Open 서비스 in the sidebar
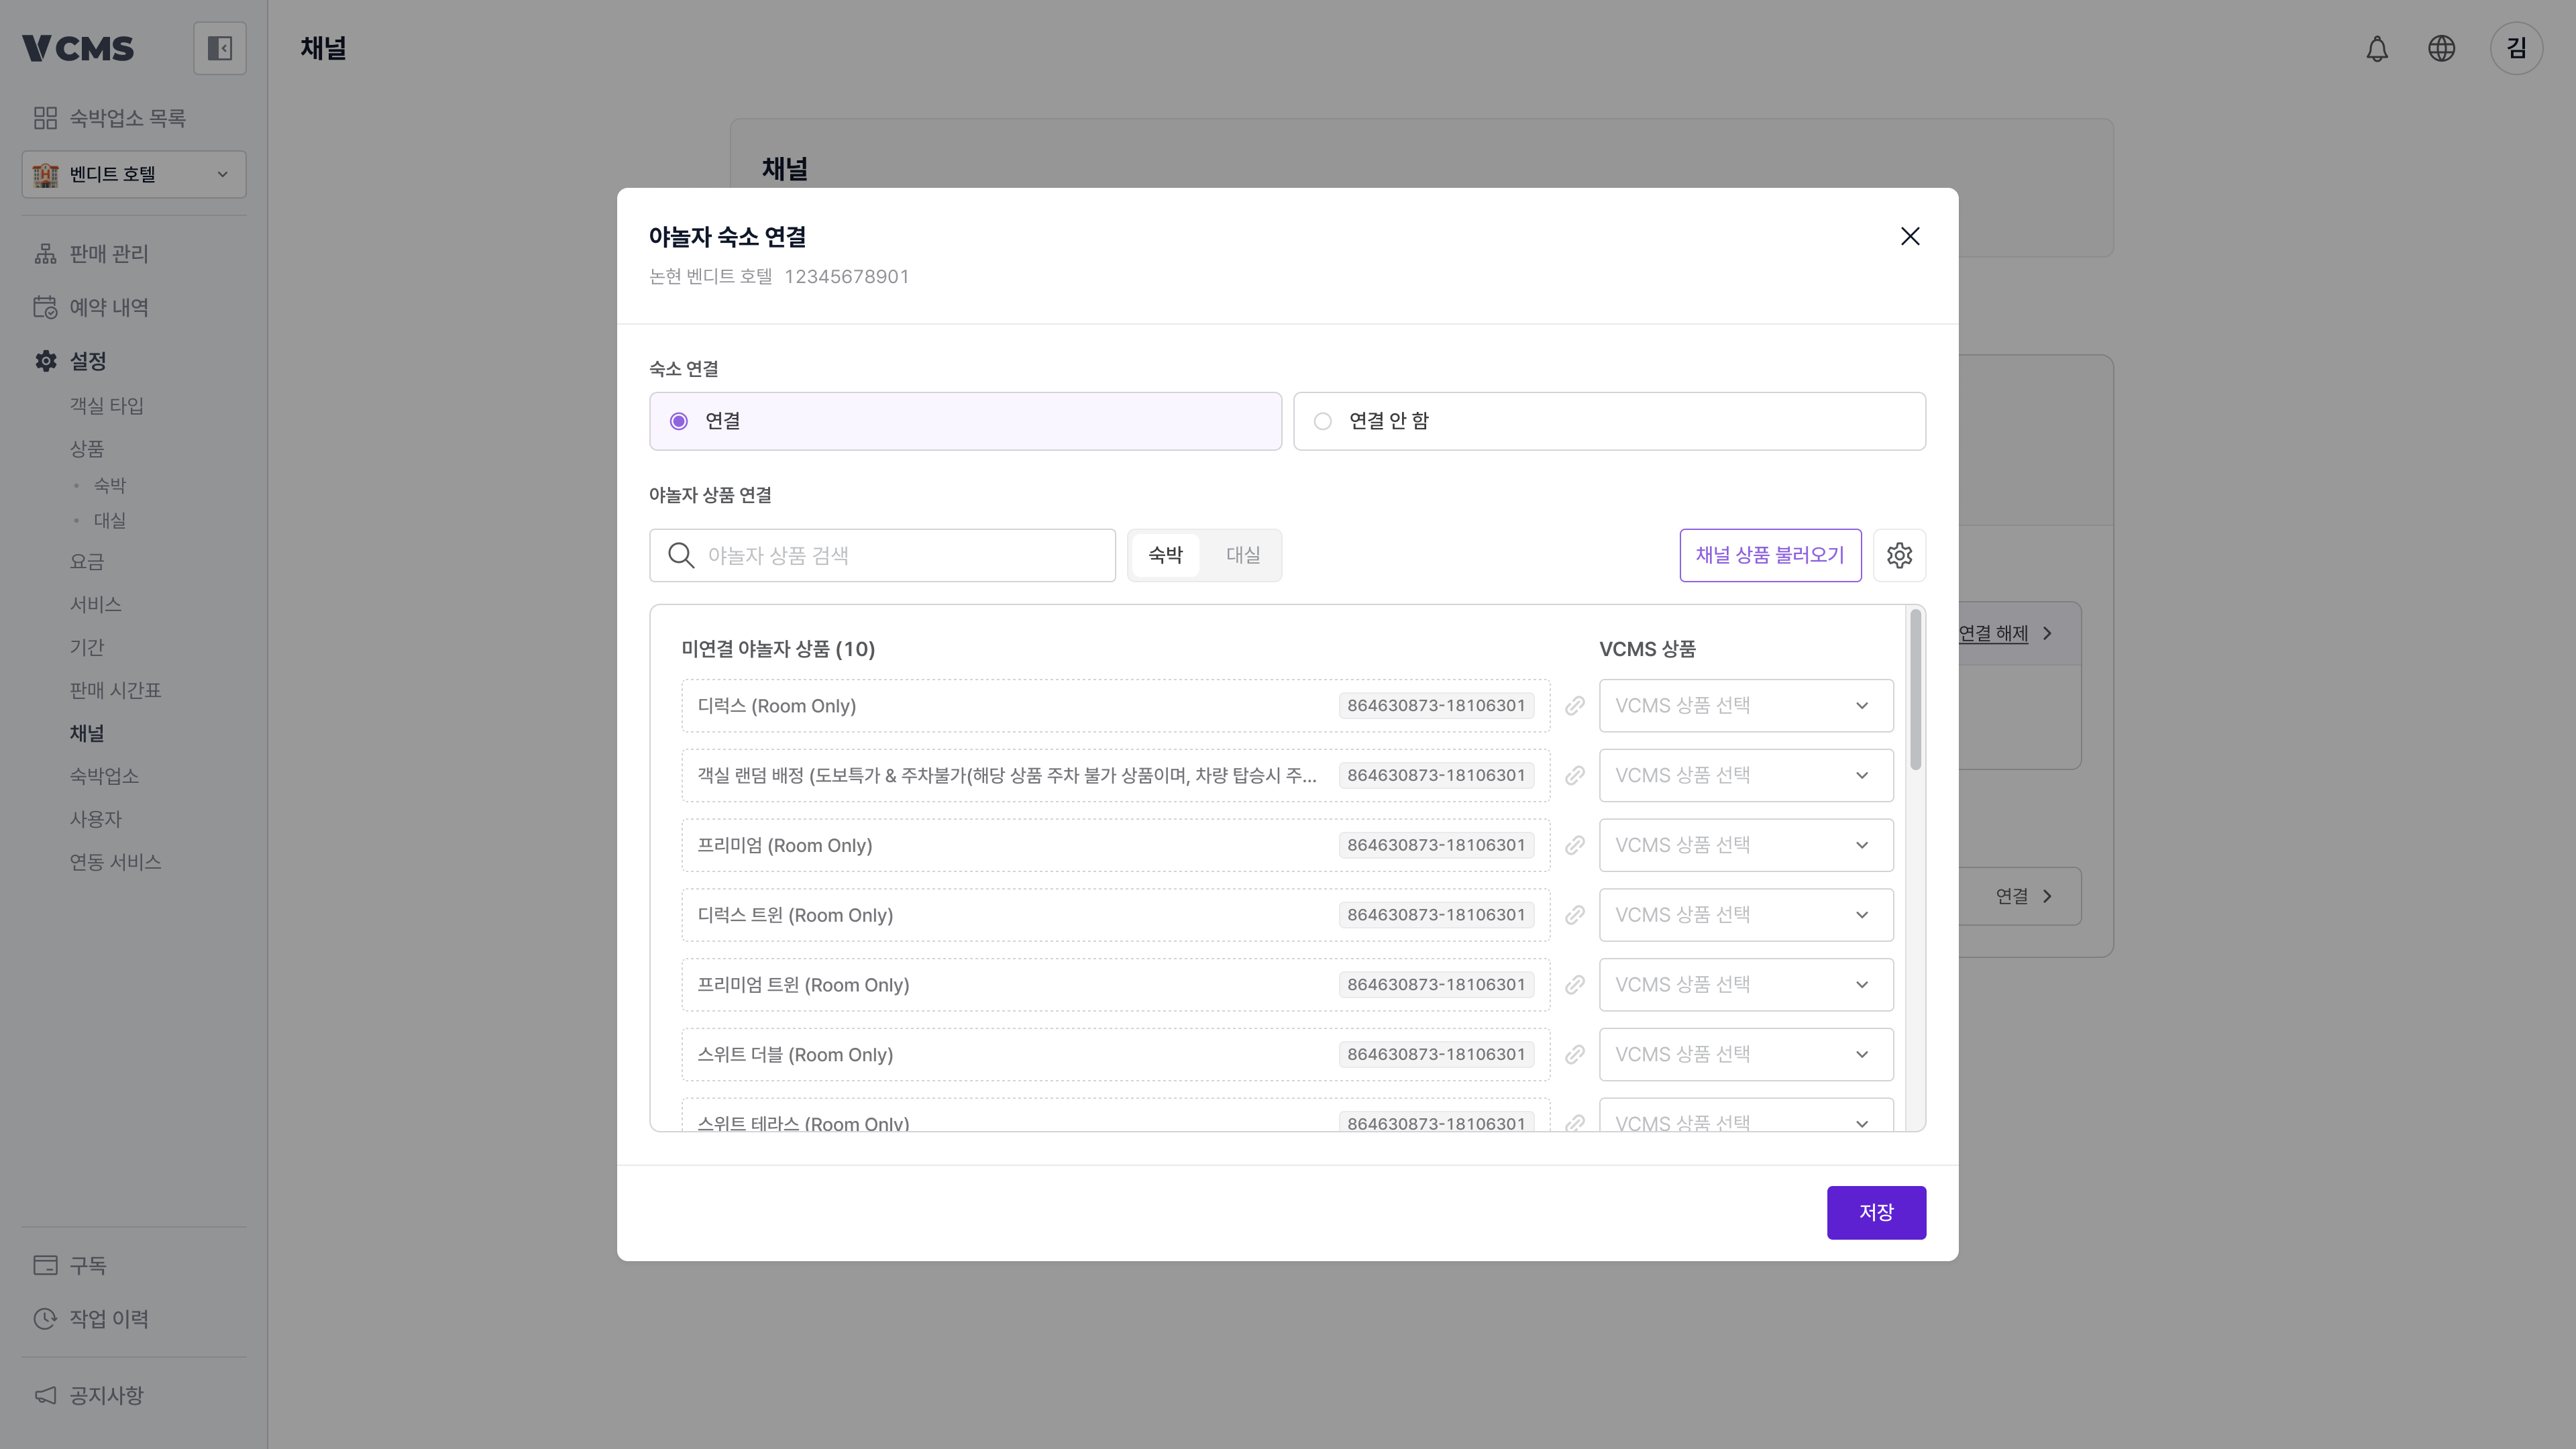Screen dimensions: 2576x1449 coord(95,604)
